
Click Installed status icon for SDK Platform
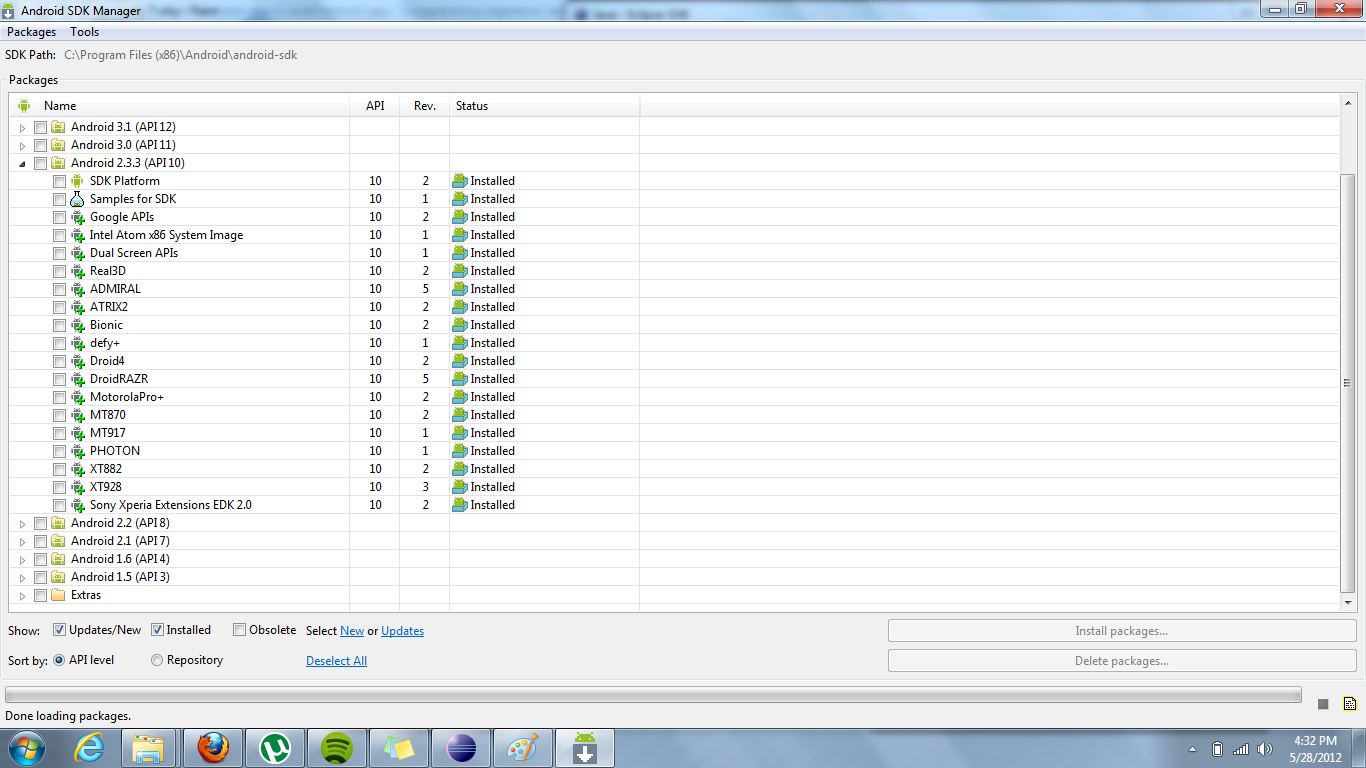click(460, 181)
